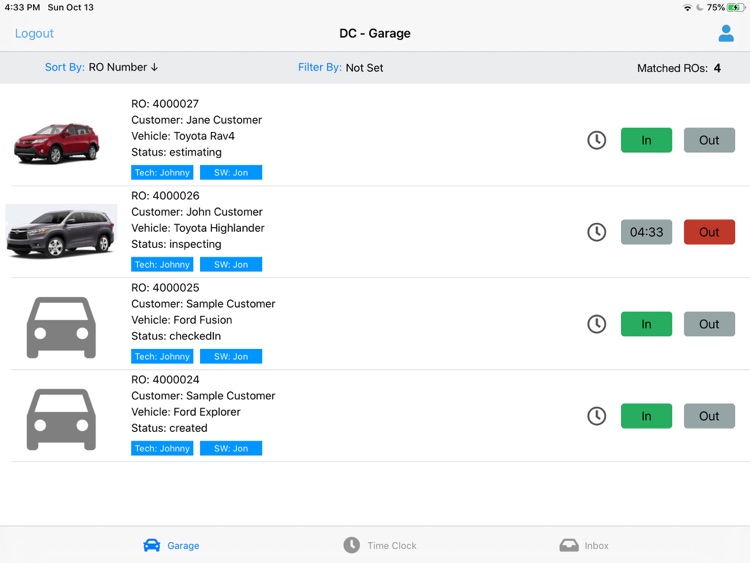This screenshot has height=563, width=750.
Task: Tap SW: Jon tag on RO 4000027
Action: point(231,173)
